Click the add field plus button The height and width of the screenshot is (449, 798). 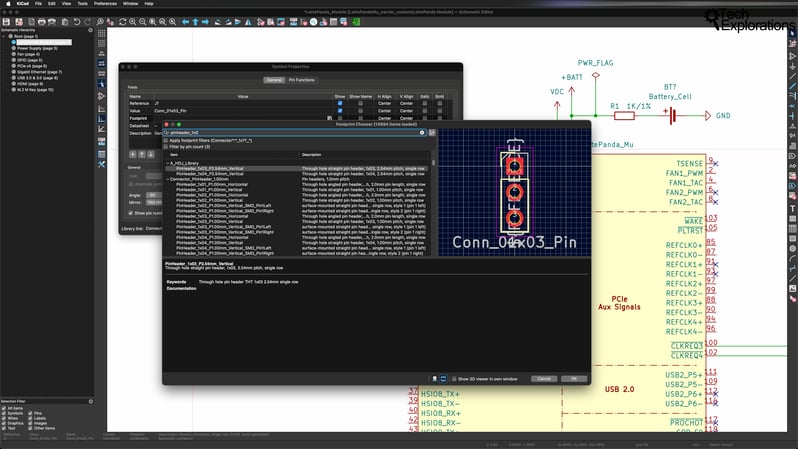coord(132,154)
